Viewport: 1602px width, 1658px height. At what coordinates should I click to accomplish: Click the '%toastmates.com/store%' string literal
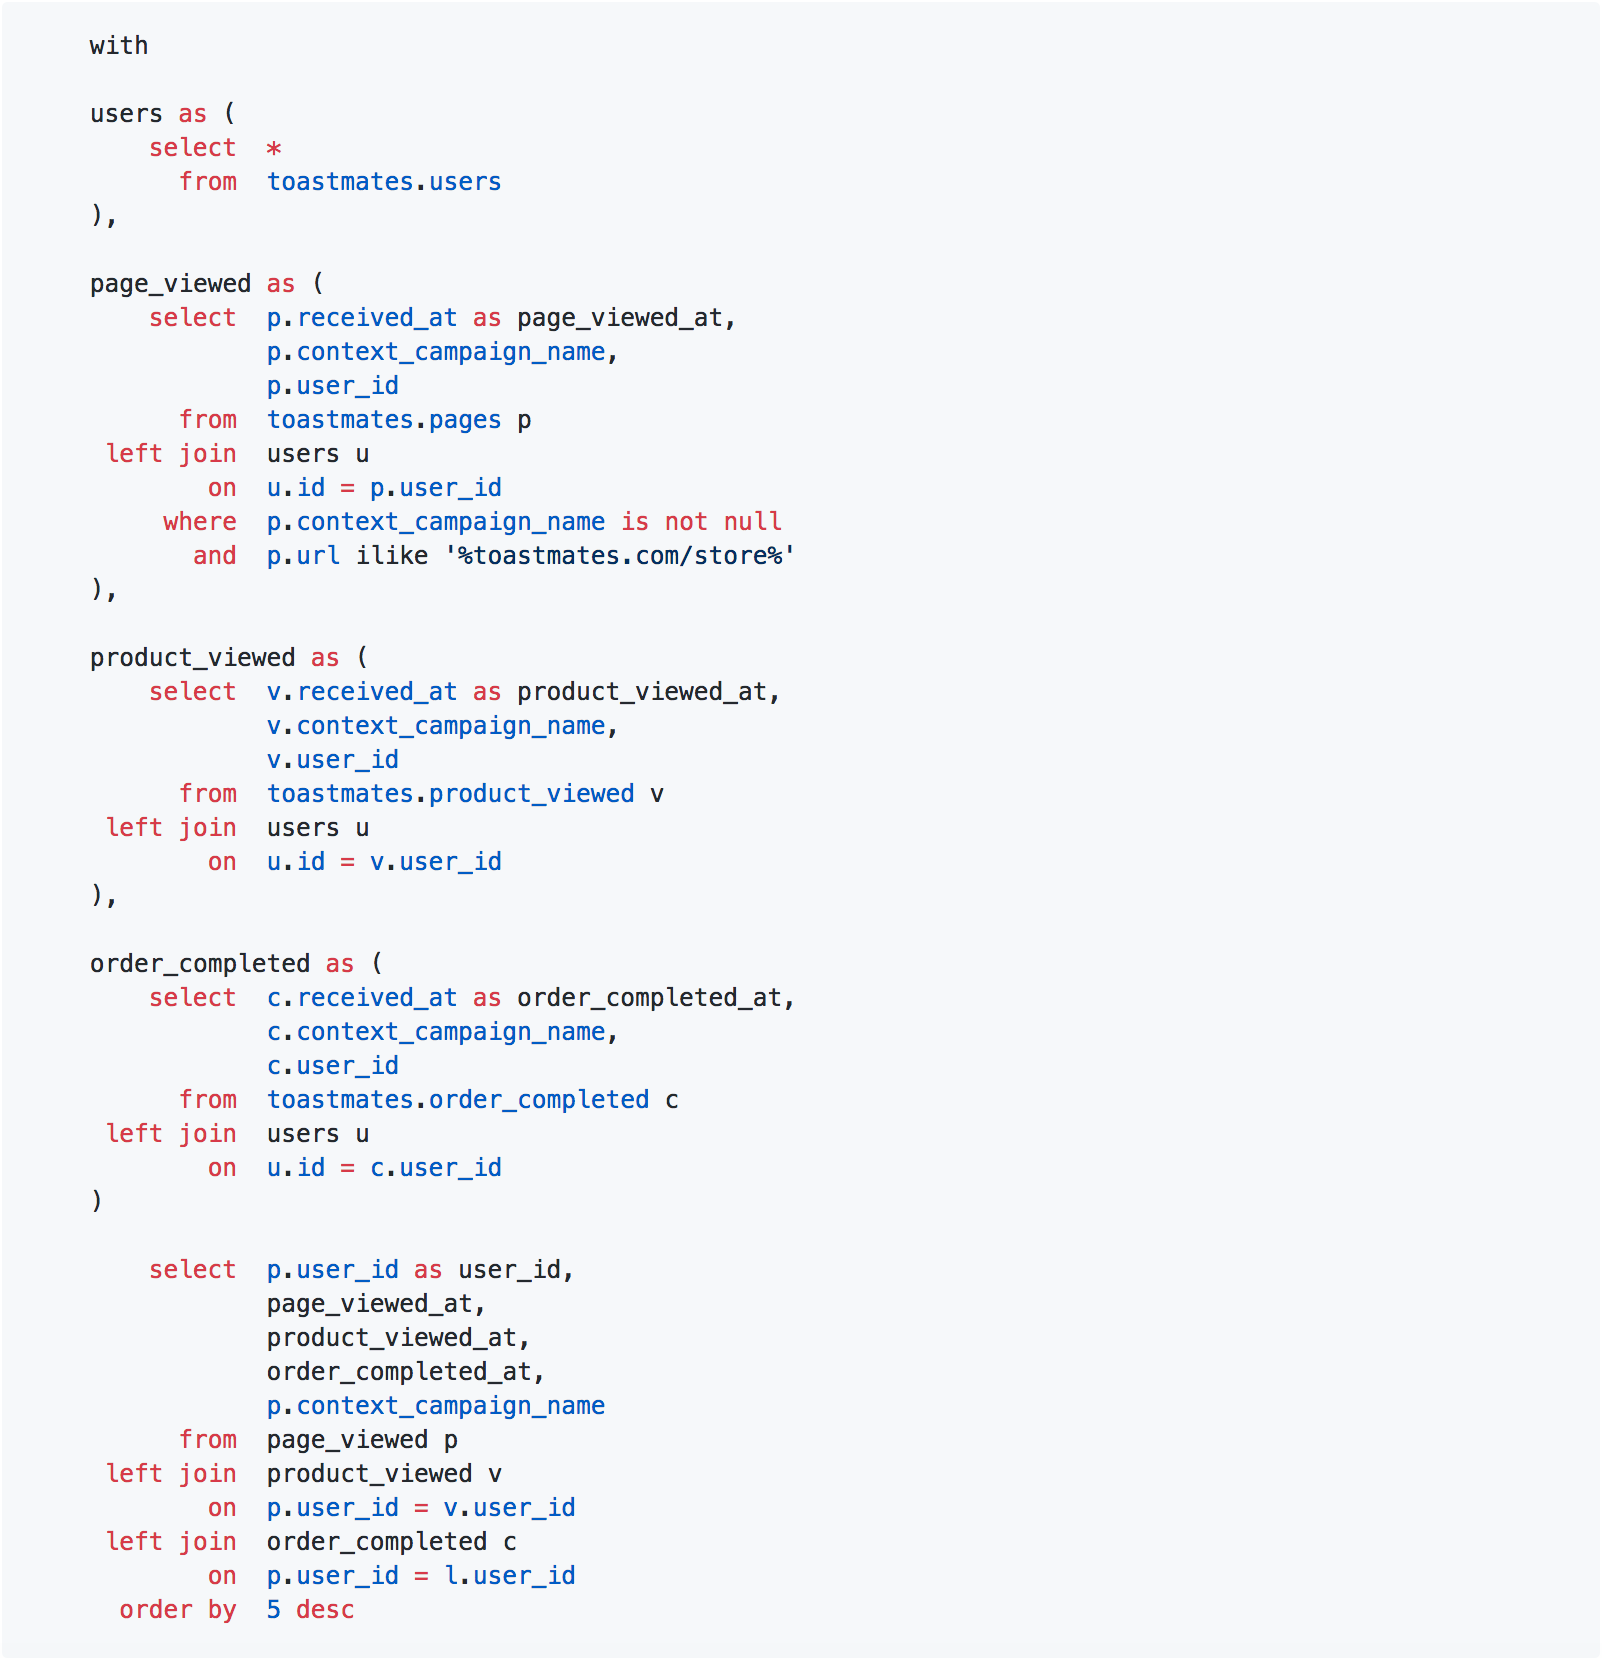coord(620,556)
